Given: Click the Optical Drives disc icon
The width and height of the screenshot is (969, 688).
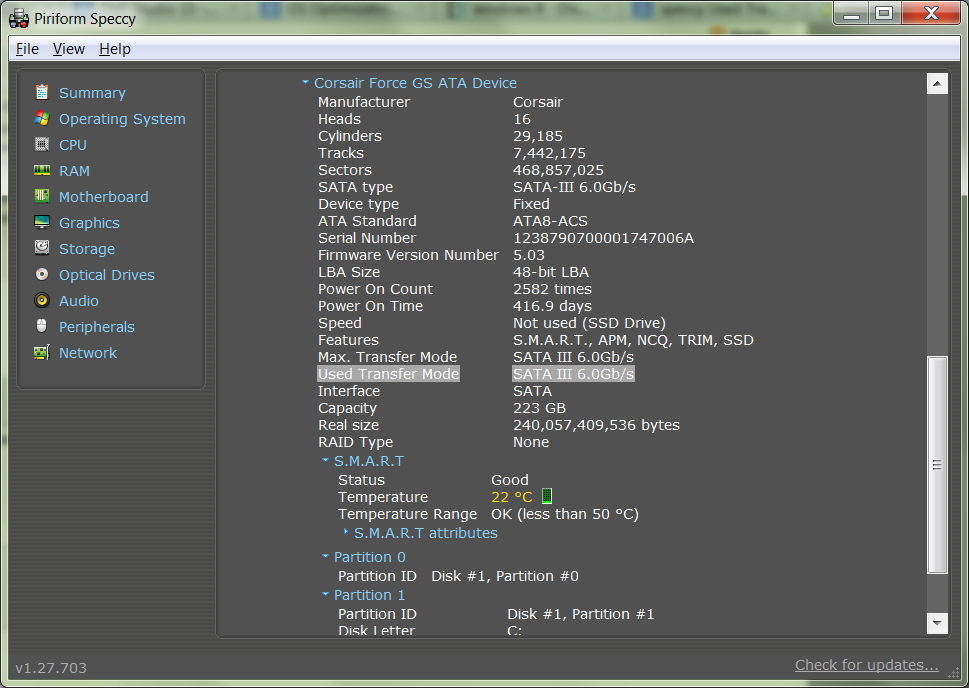Looking at the screenshot, I should point(41,274).
